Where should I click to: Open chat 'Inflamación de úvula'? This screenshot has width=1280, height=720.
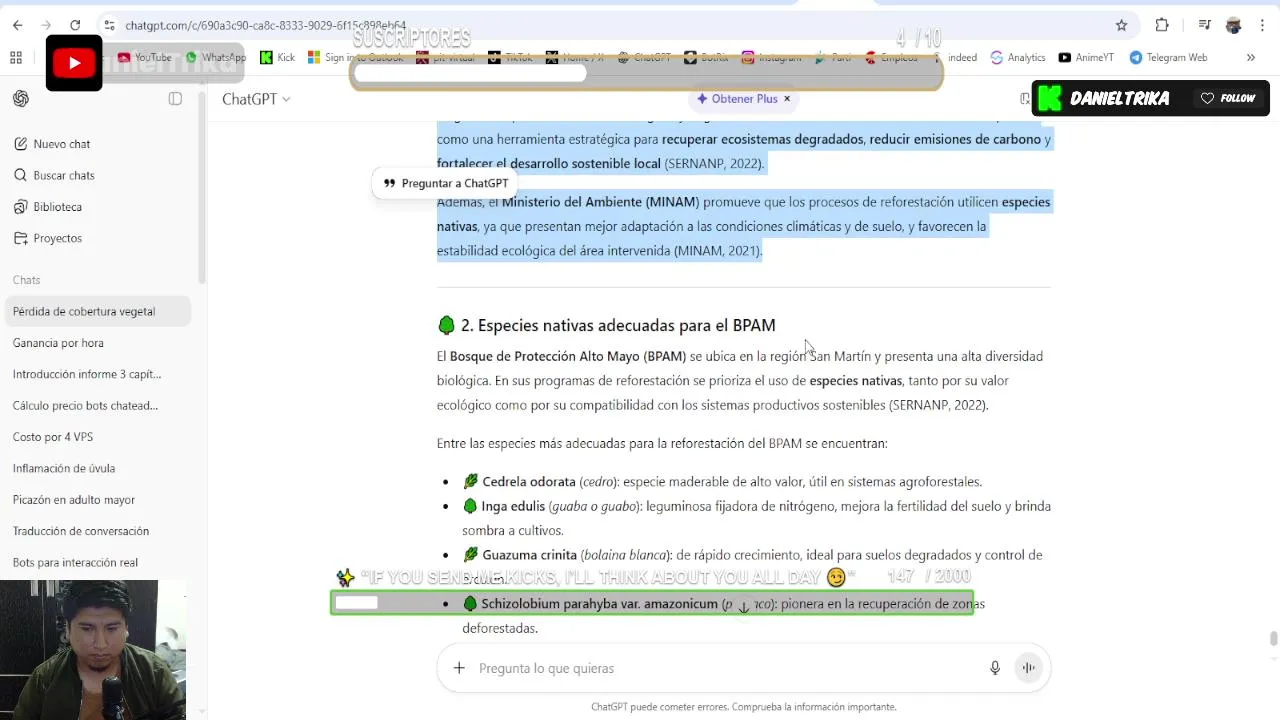click(x=98, y=468)
